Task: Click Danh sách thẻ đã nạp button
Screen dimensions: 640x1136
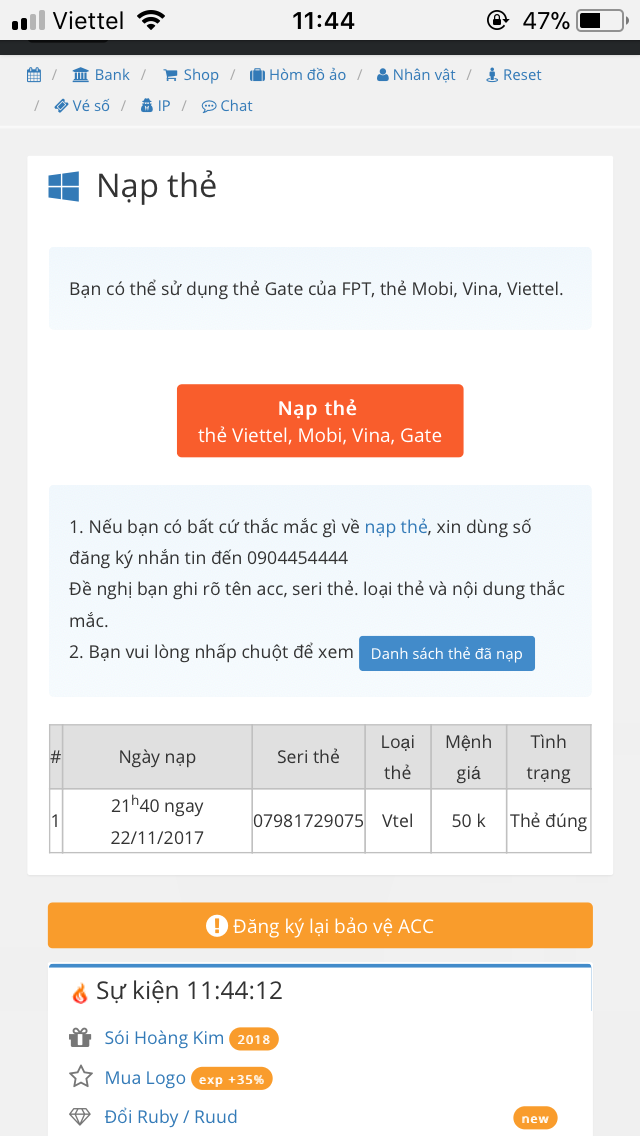Action: (x=447, y=653)
